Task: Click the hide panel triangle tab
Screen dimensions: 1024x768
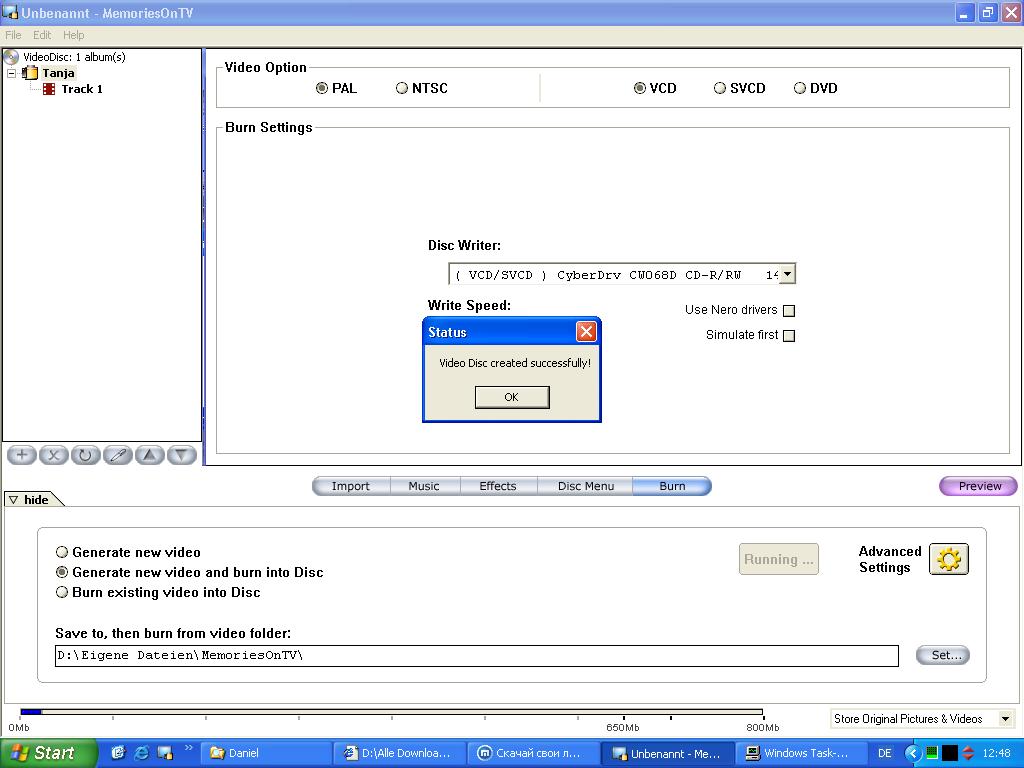Action: [x=14, y=500]
